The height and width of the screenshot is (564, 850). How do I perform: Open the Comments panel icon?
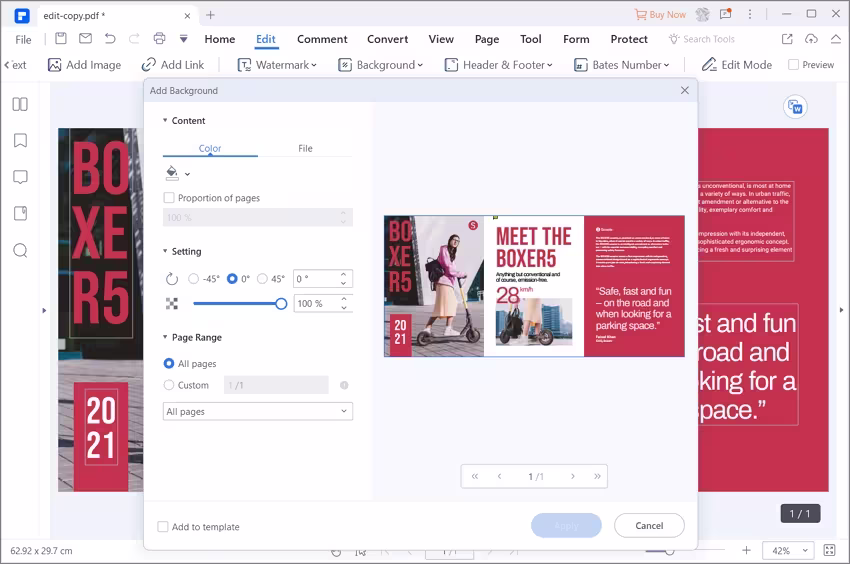click(x=20, y=177)
